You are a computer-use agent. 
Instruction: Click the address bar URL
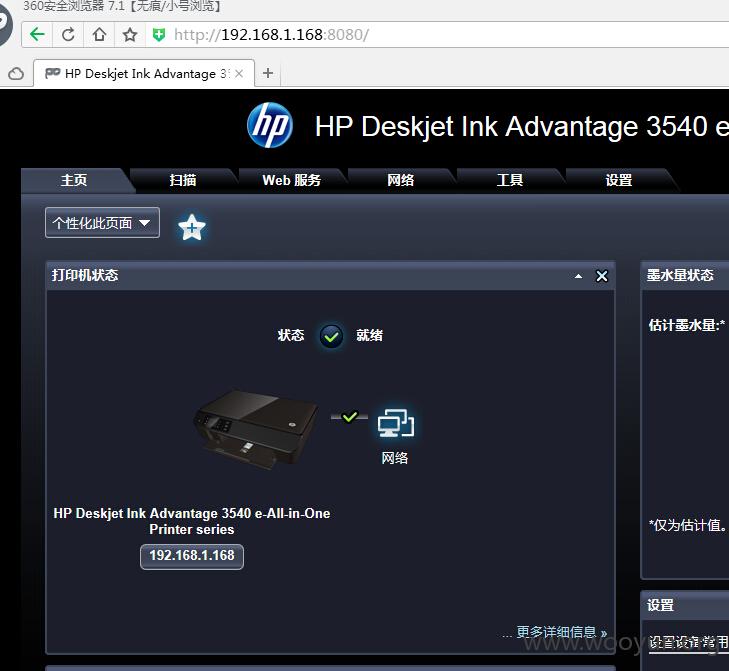click(272, 34)
